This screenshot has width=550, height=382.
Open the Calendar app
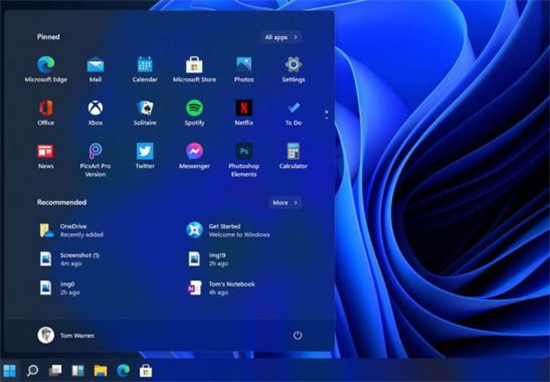coord(145,69)
